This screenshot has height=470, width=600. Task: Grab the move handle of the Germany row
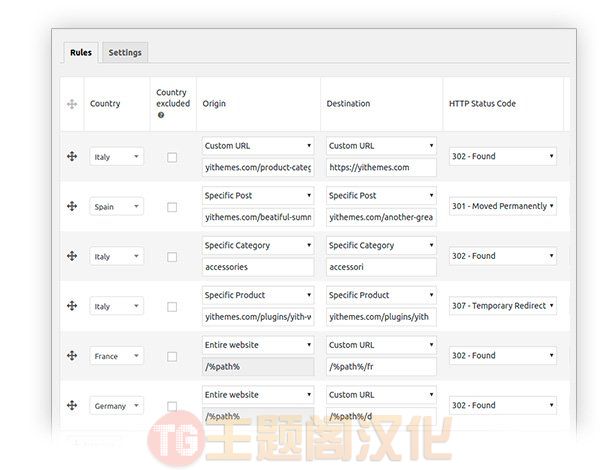pos(72,405)
